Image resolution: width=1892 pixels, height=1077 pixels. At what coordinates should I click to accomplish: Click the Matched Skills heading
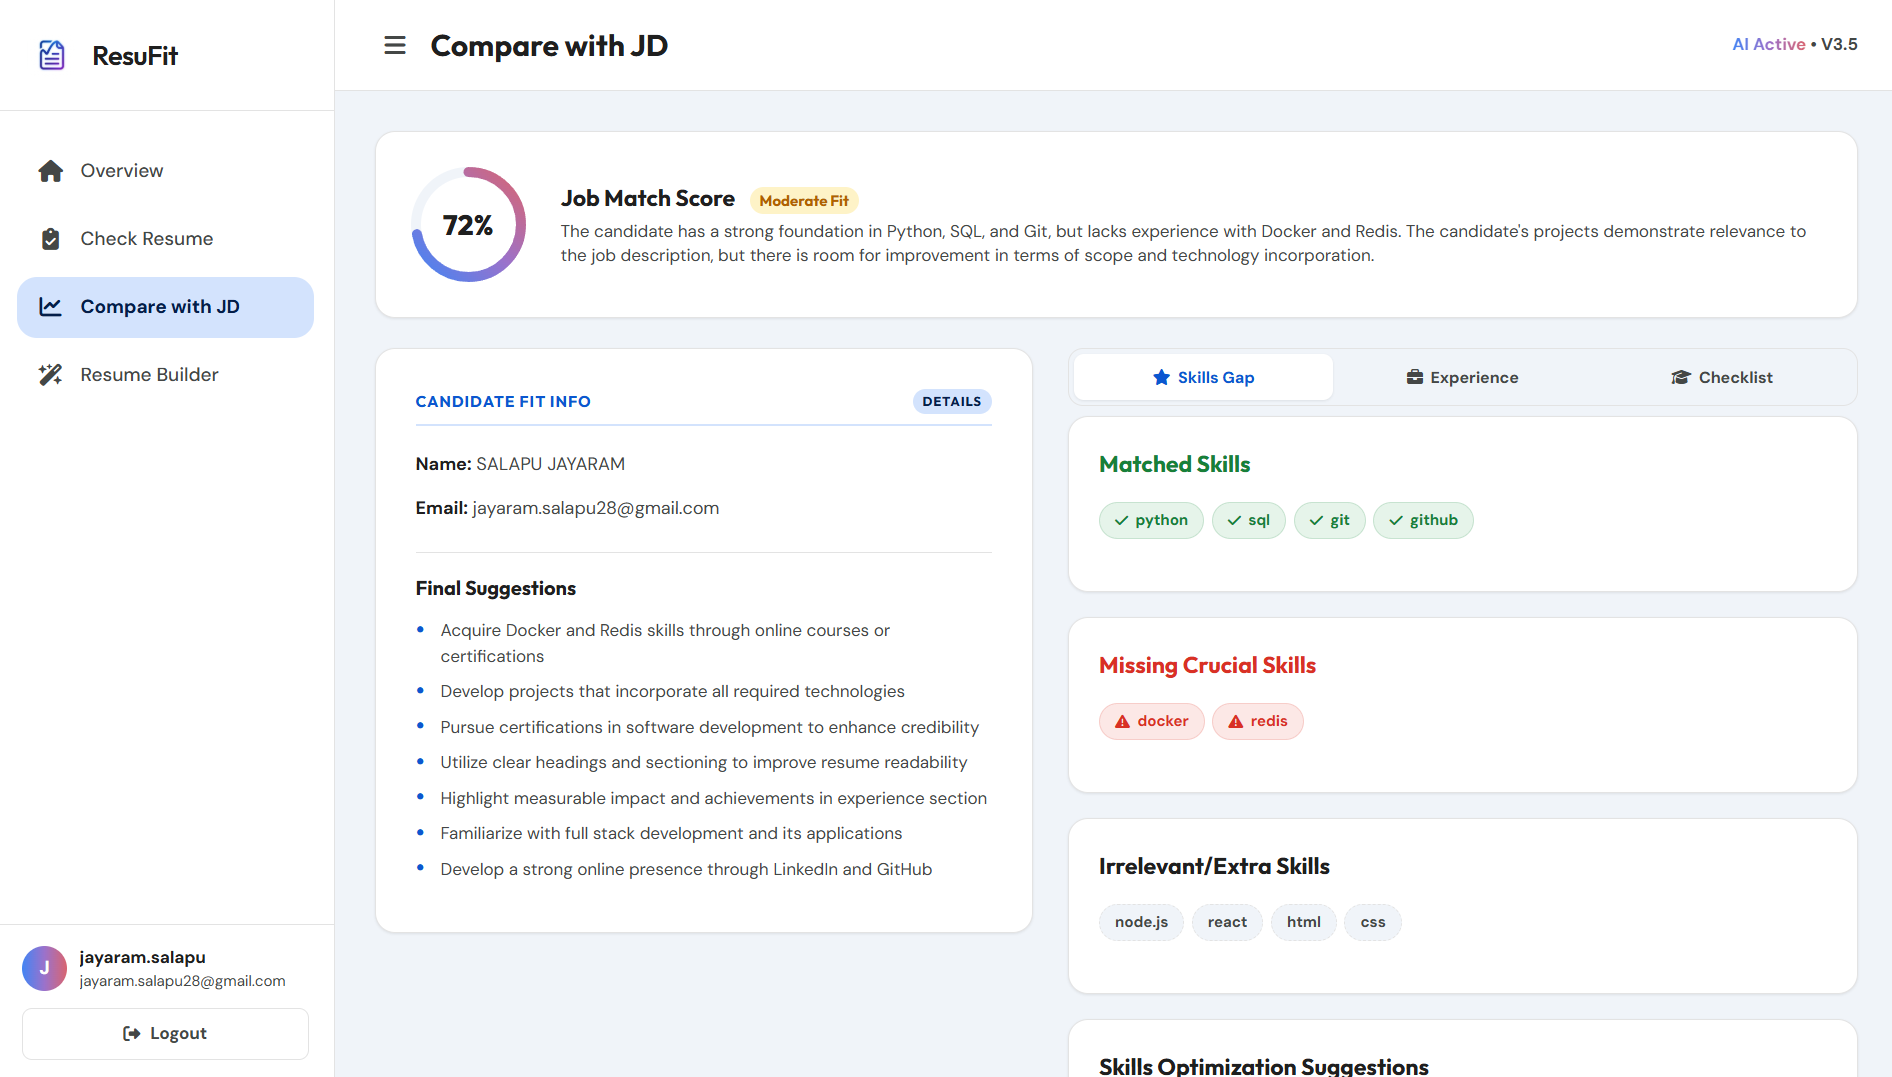(x=1175, y=464)
